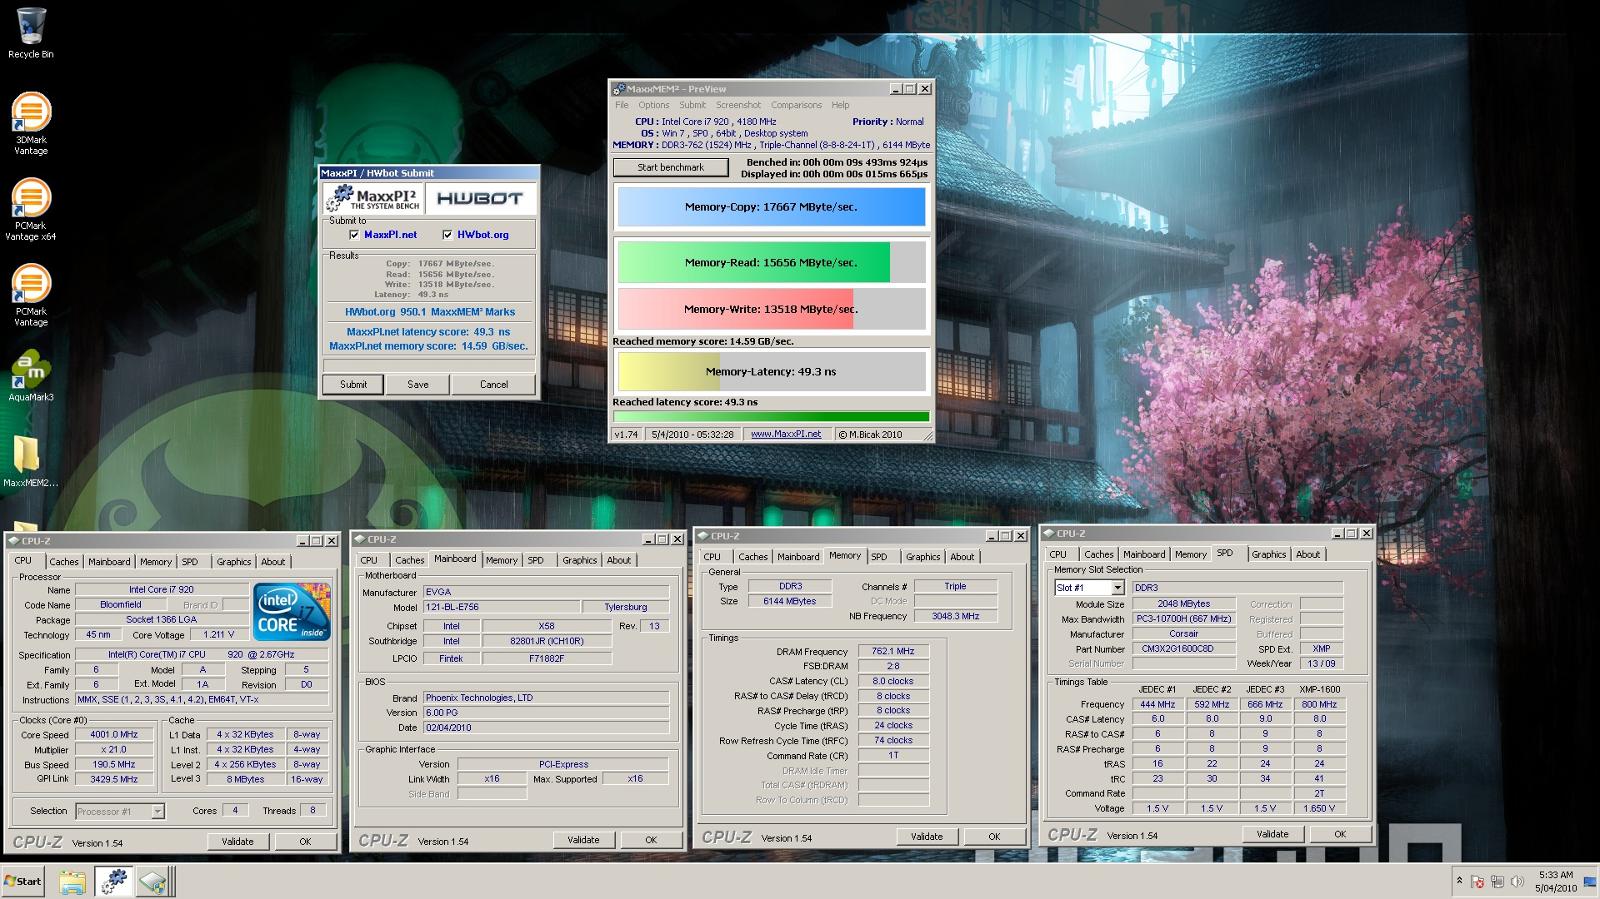Open the Comparisons menu in MaxxMEM²

coord(796,105)
